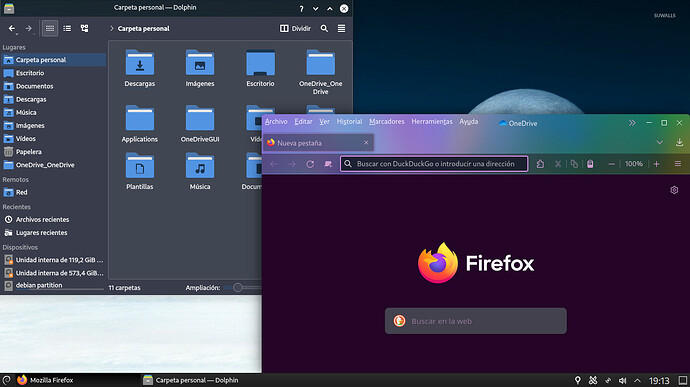Click the Buscar en la web field
This screenshot has width=690, height=387.
[476, 321]
